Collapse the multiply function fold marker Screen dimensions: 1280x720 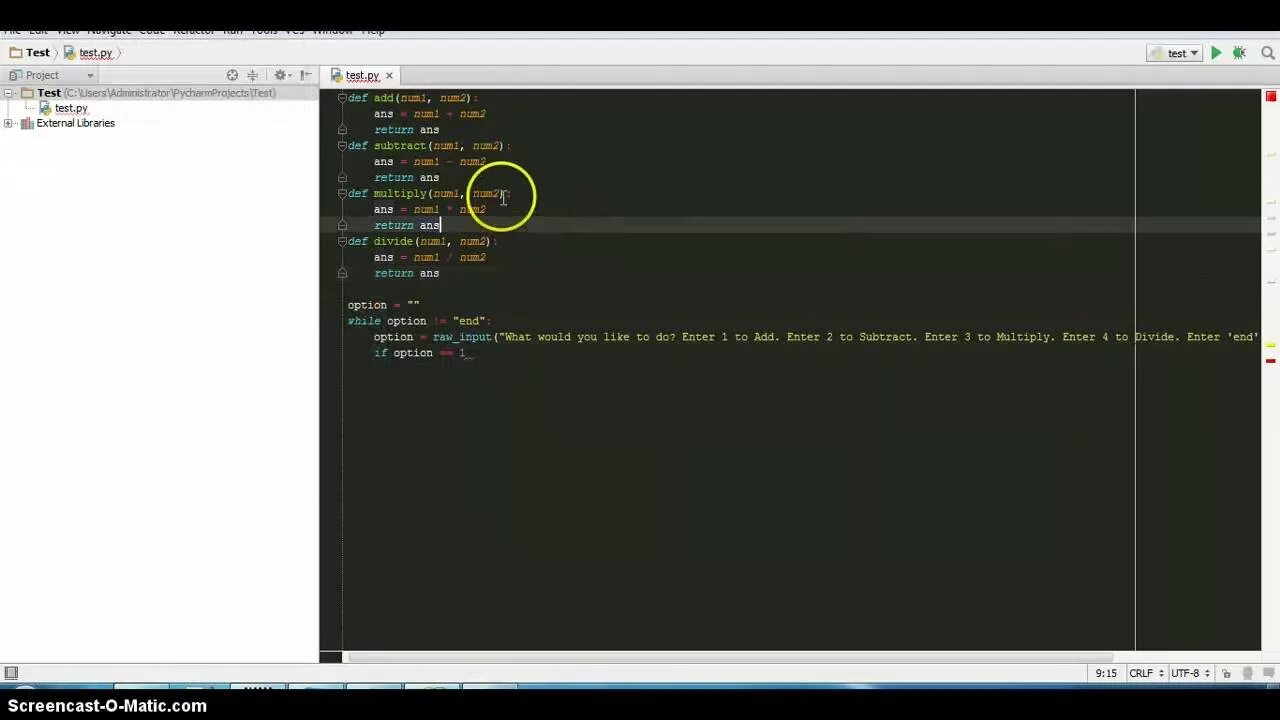[x=342, y=194]
